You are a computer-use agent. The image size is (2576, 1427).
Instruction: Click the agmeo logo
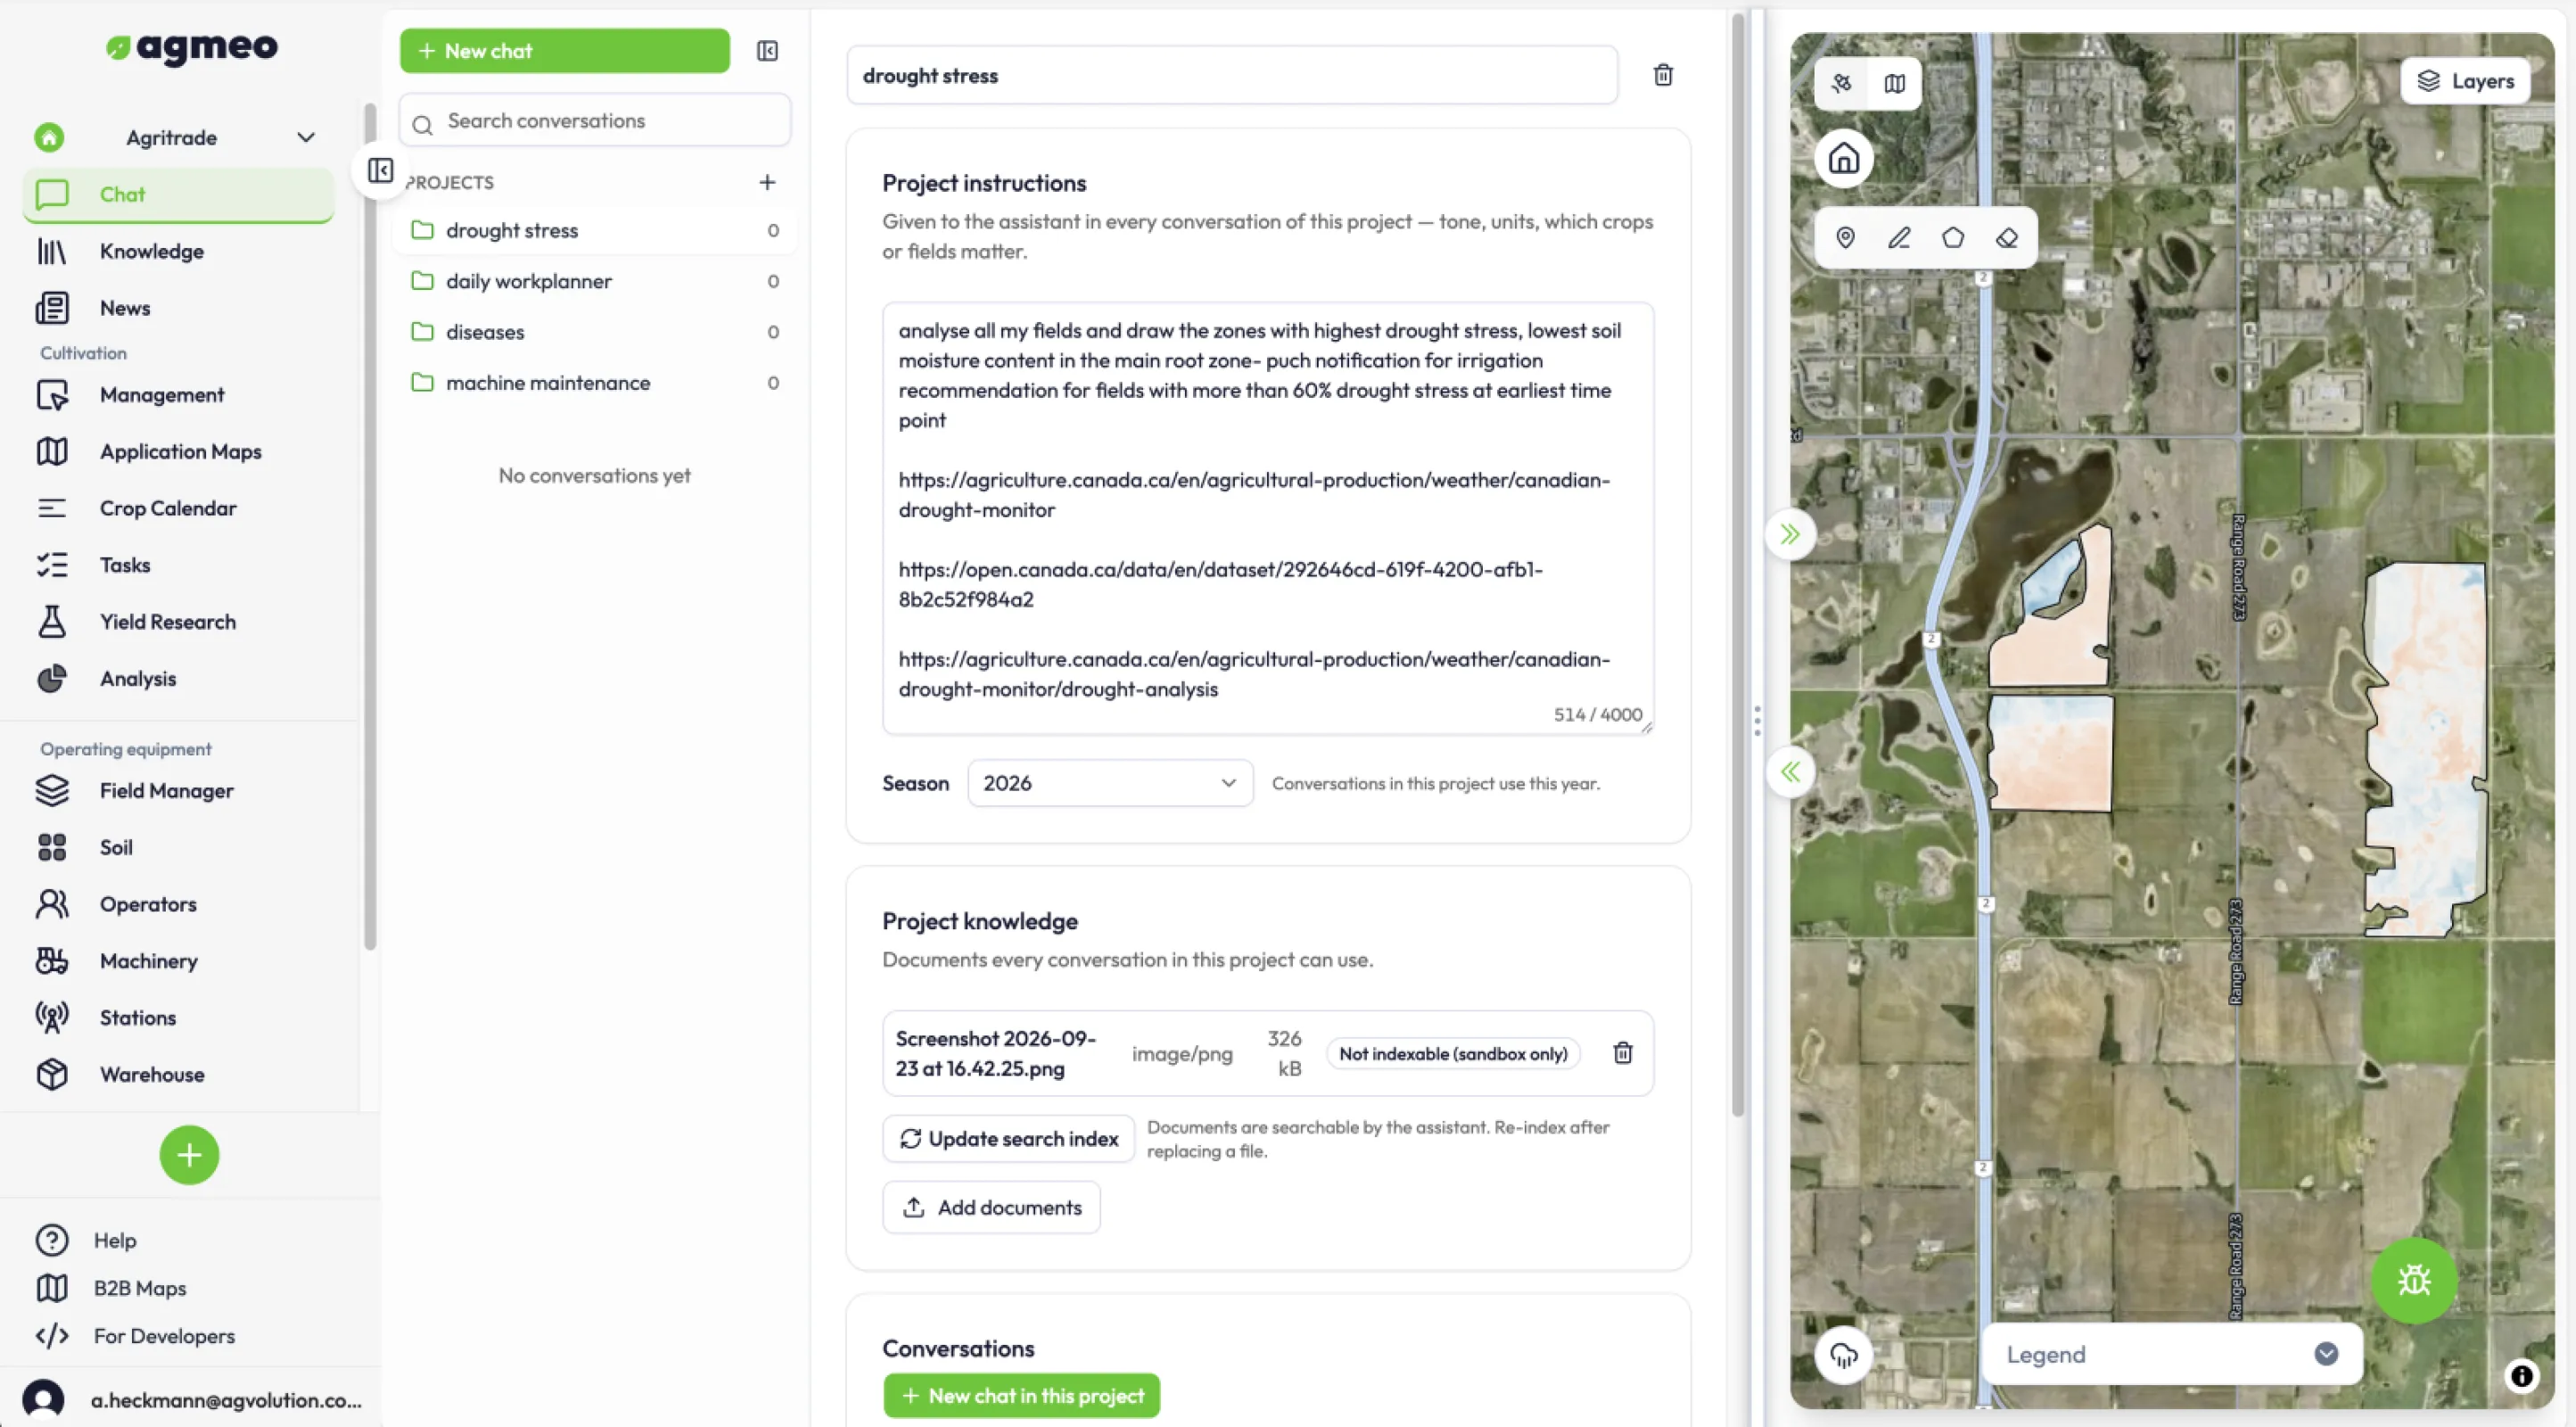point(192,47)
